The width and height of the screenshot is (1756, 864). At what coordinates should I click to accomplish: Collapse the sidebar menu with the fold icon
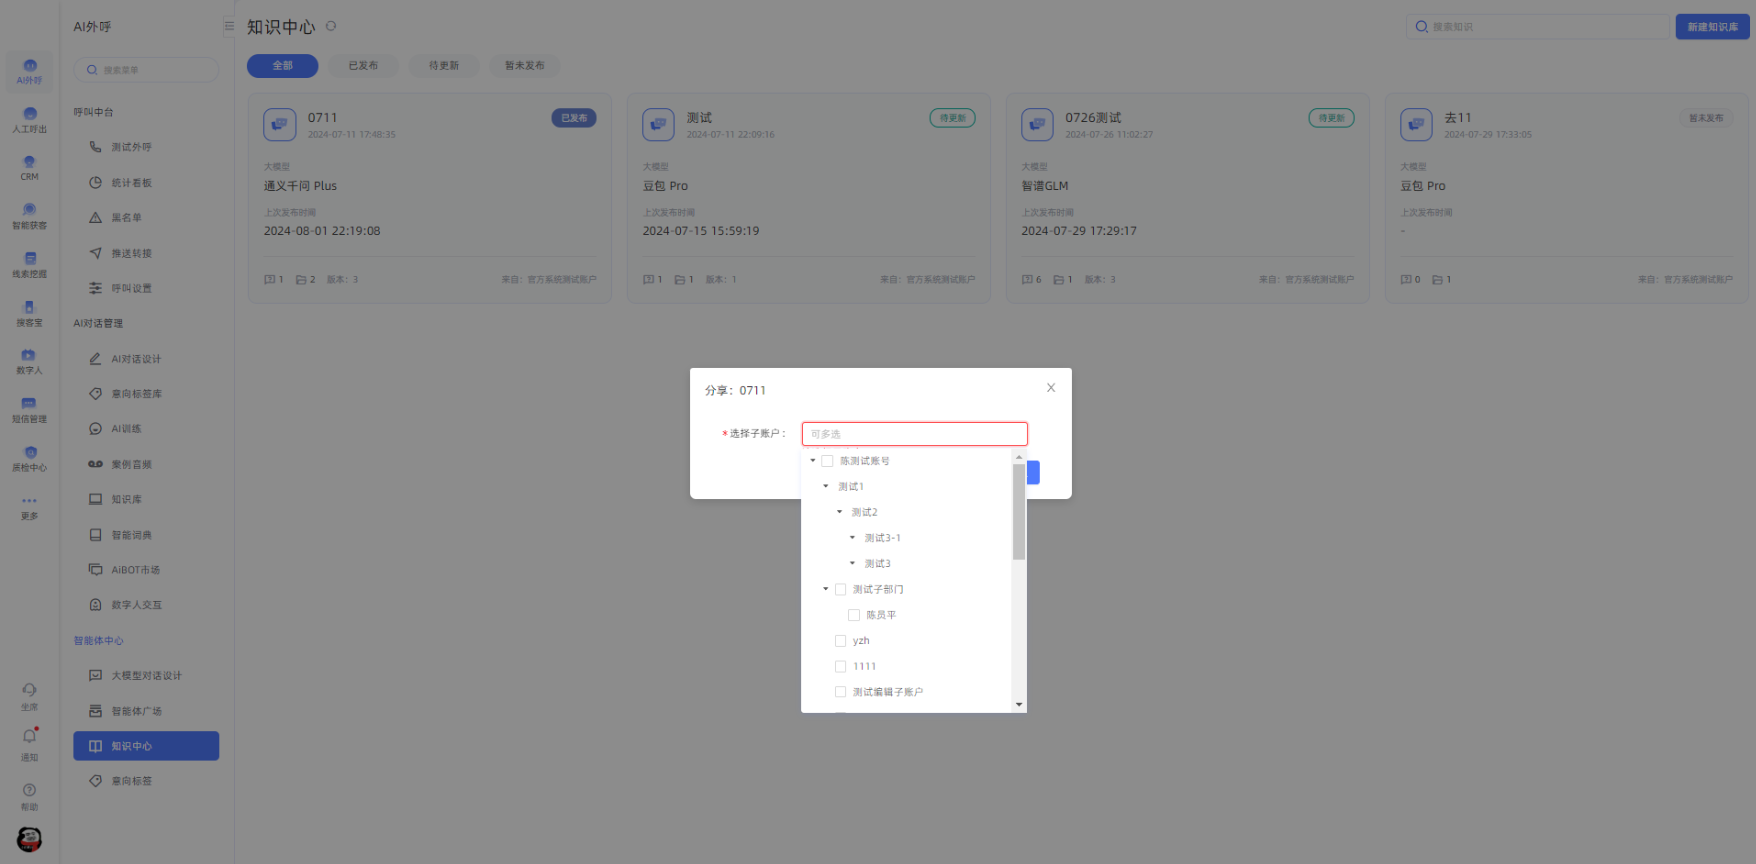229,27
